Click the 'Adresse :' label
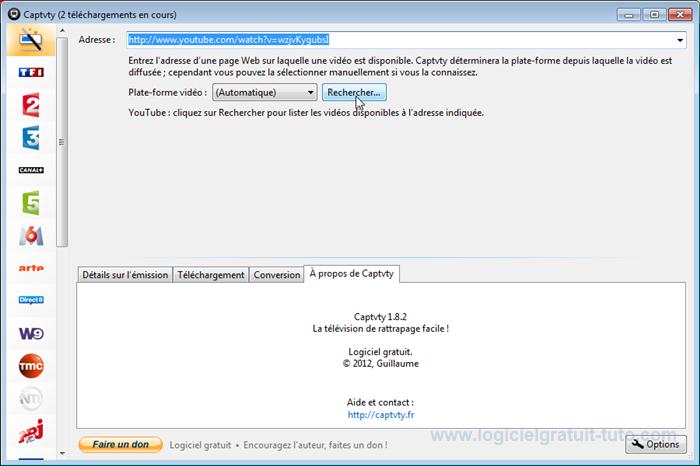 click(96, 40)
